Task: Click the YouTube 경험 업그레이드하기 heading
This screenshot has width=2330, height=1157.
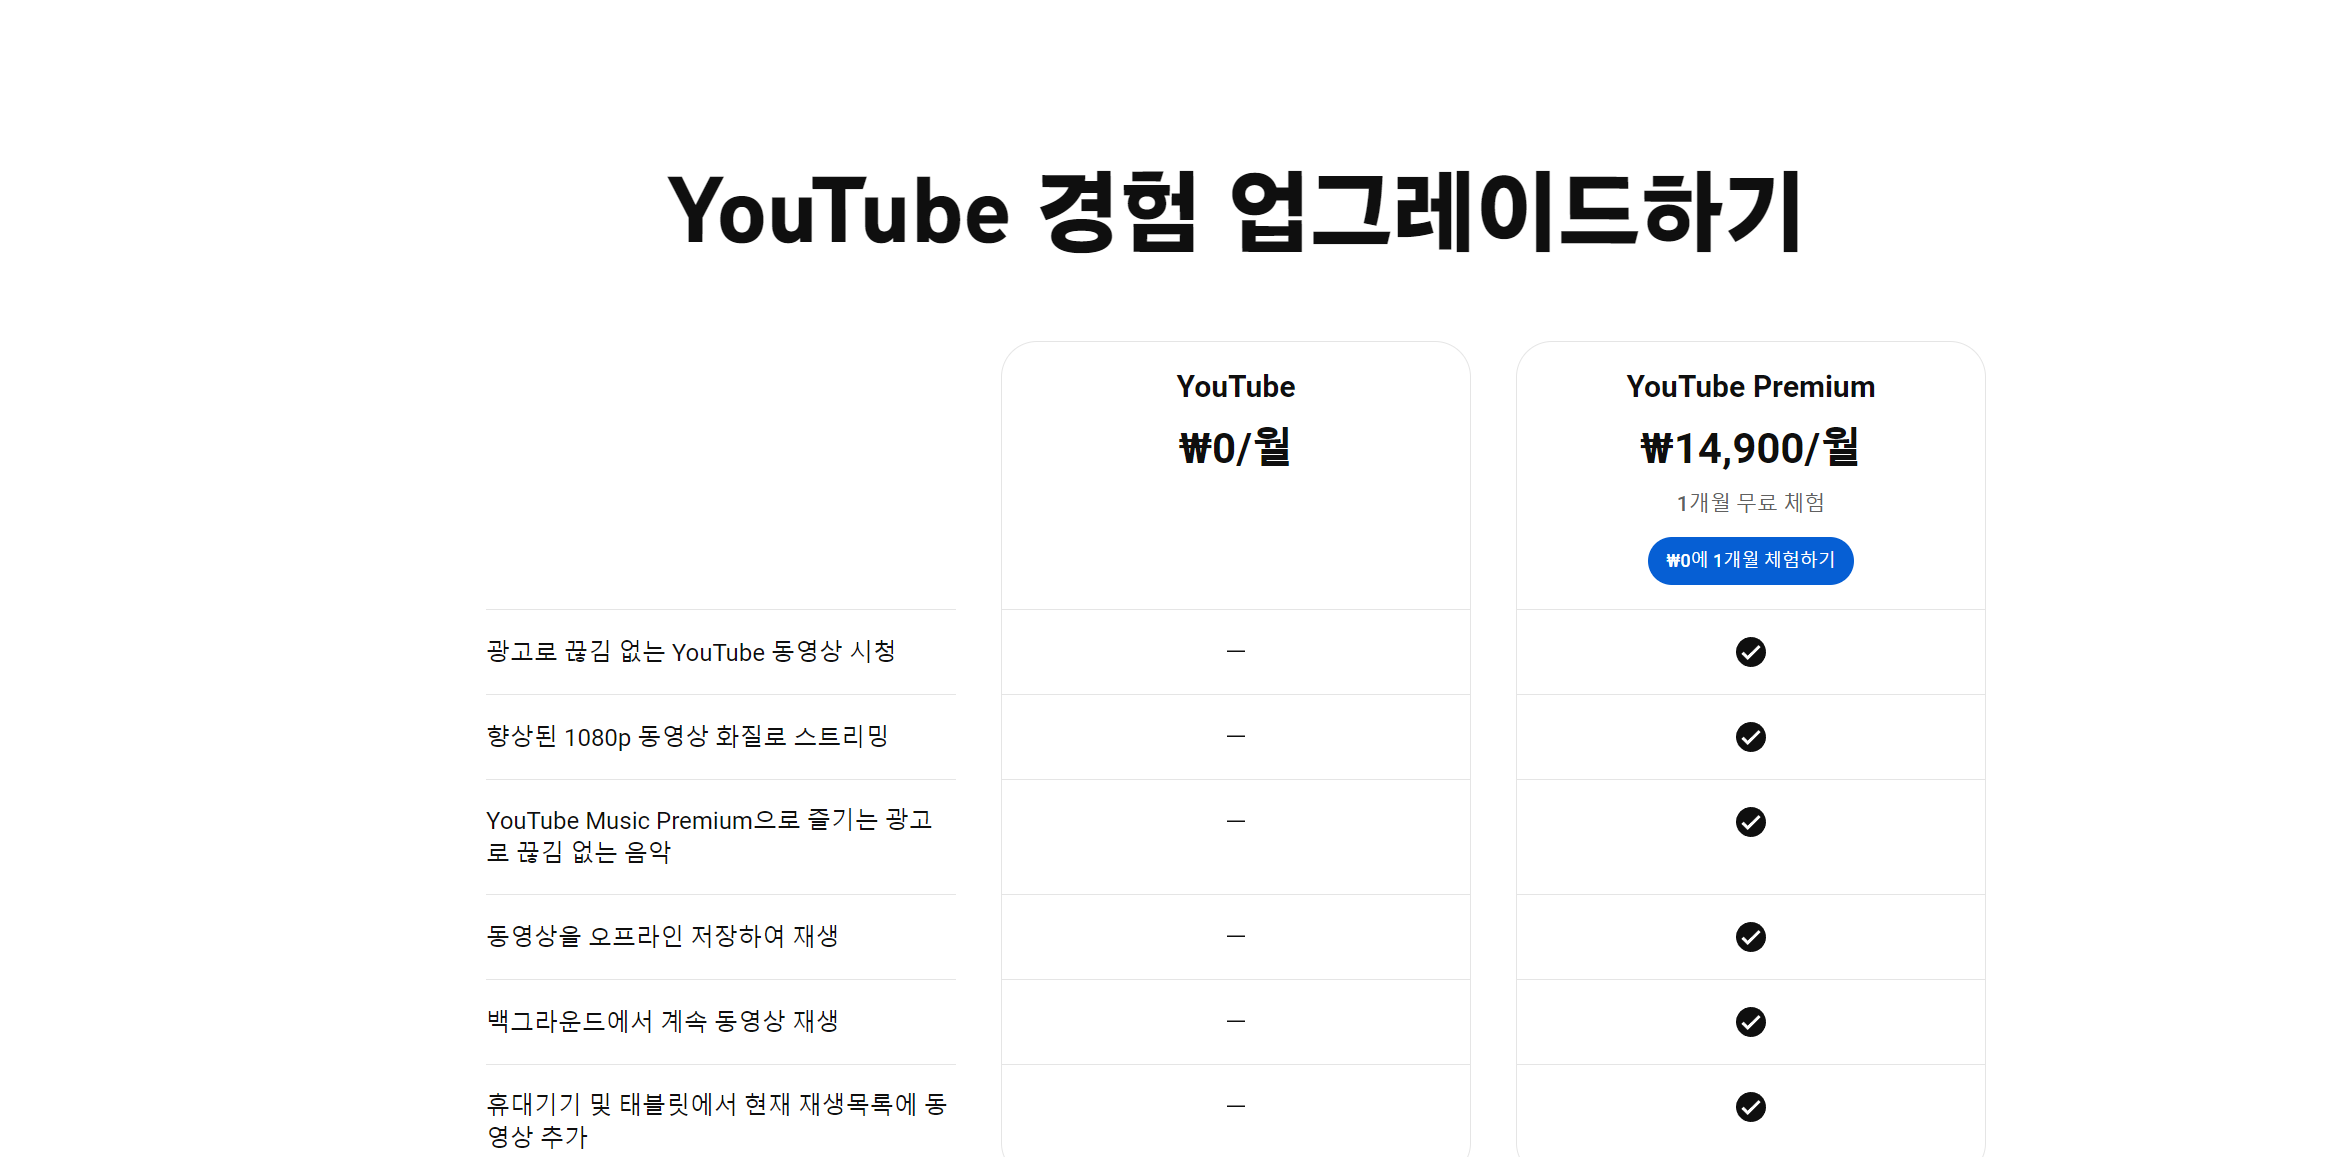Action: pyautogui.click(x=1236, y=211)
